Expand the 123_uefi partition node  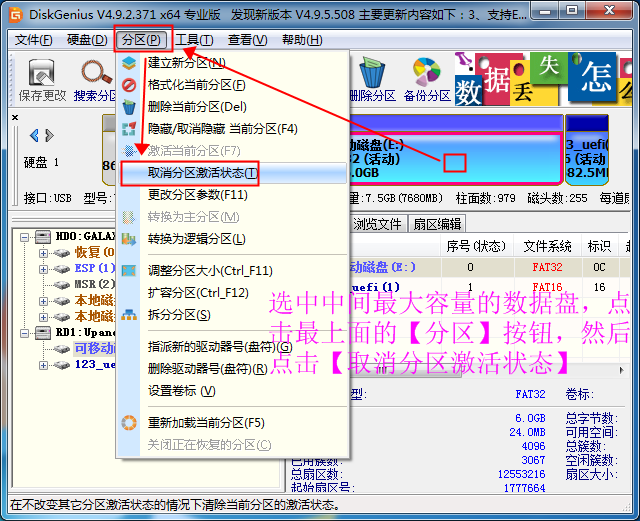coord(43,365)
